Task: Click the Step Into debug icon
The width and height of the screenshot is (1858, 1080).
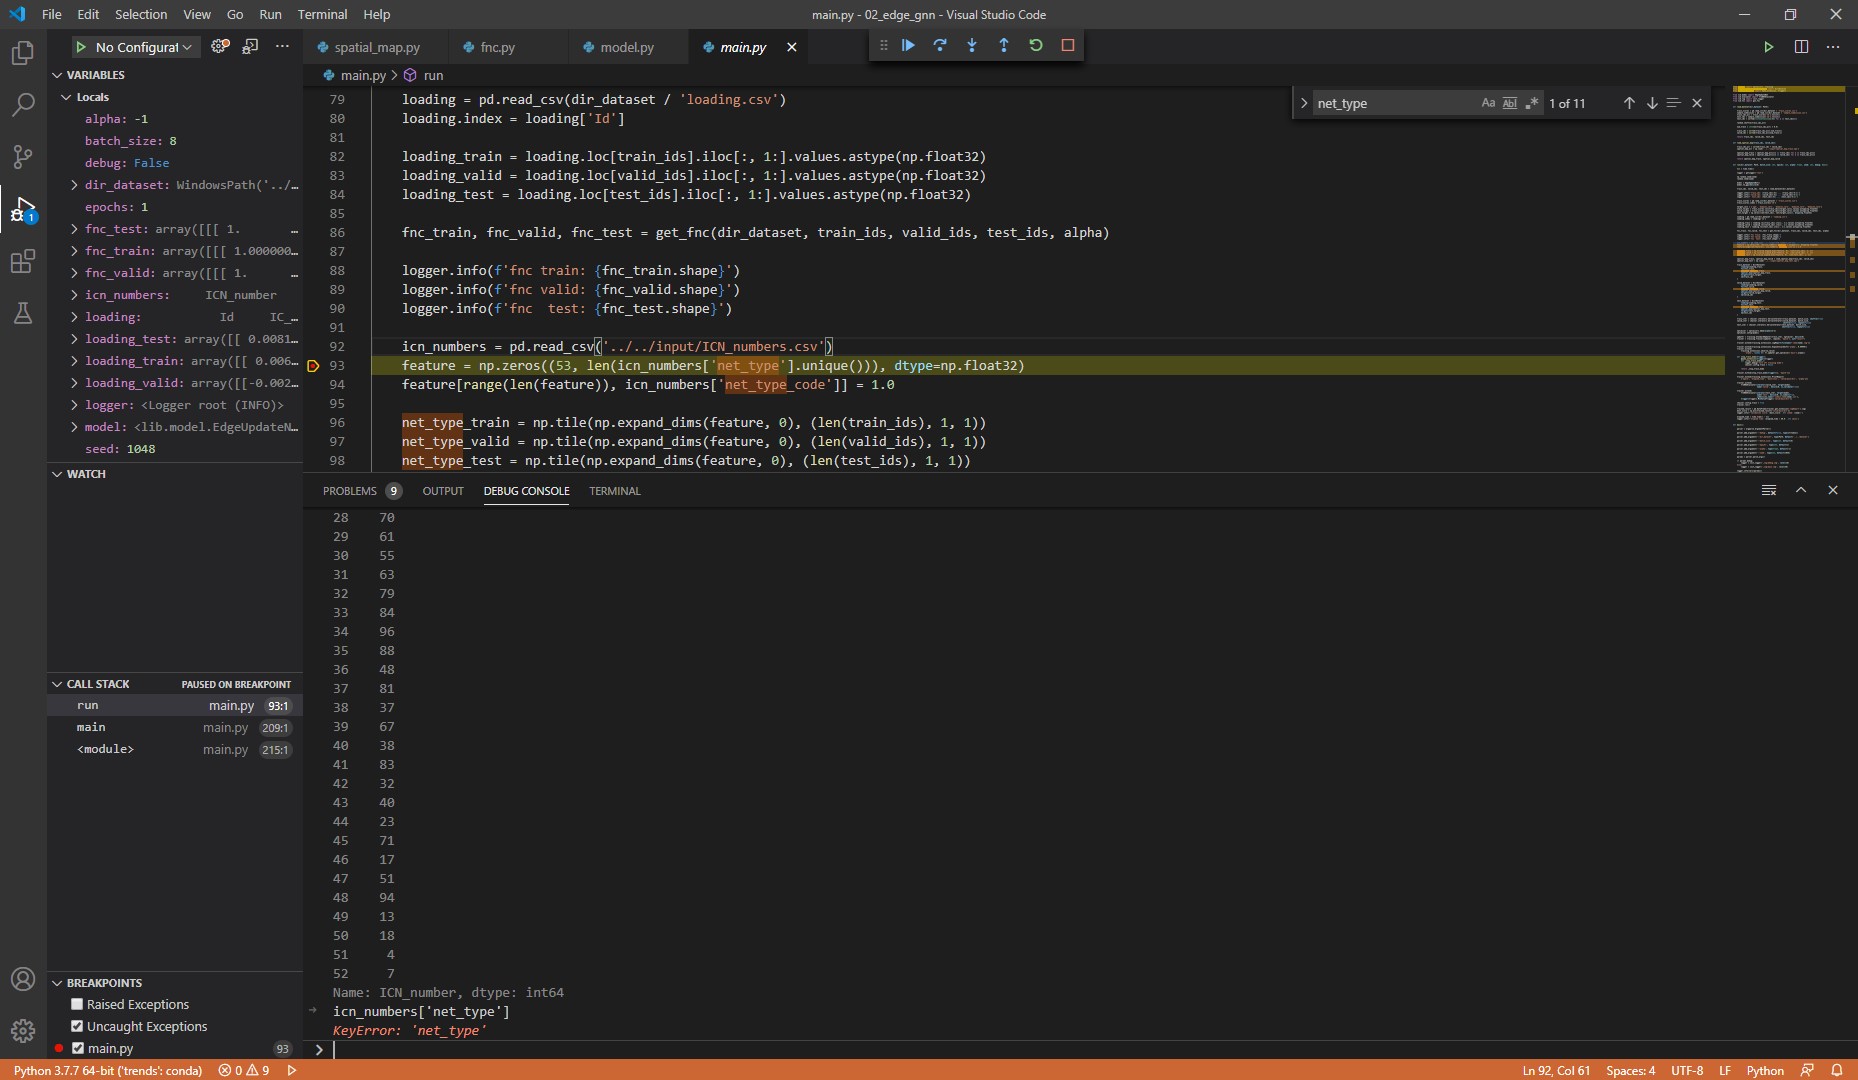Action: (x=972, y=45)
